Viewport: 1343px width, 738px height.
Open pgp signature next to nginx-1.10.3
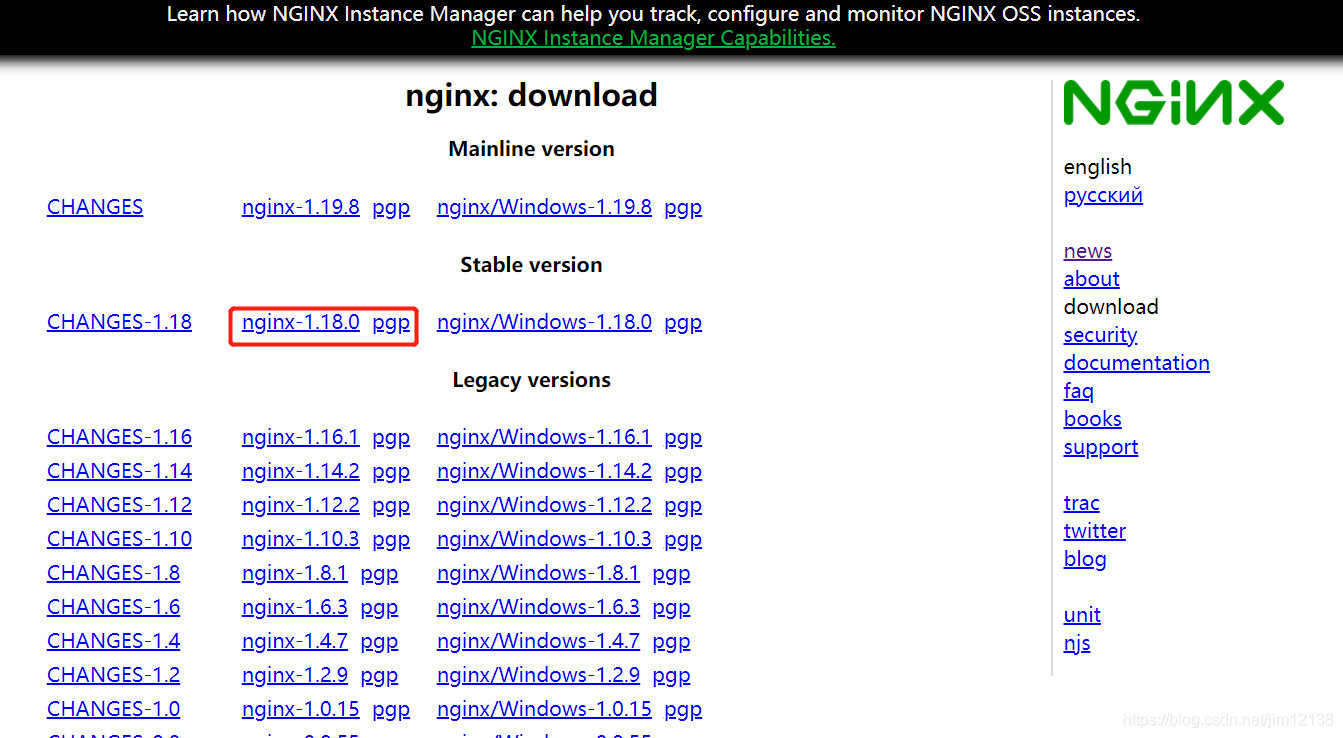391,540
